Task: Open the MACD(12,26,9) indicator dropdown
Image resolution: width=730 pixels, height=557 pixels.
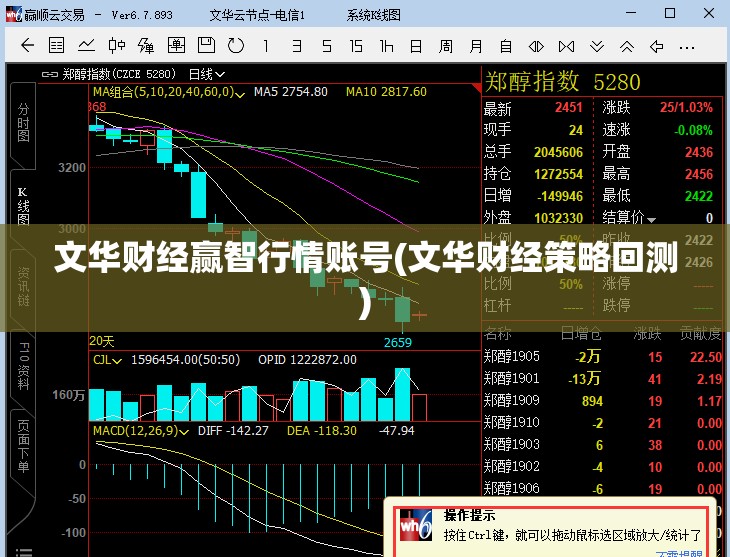Action: point(141,431)
